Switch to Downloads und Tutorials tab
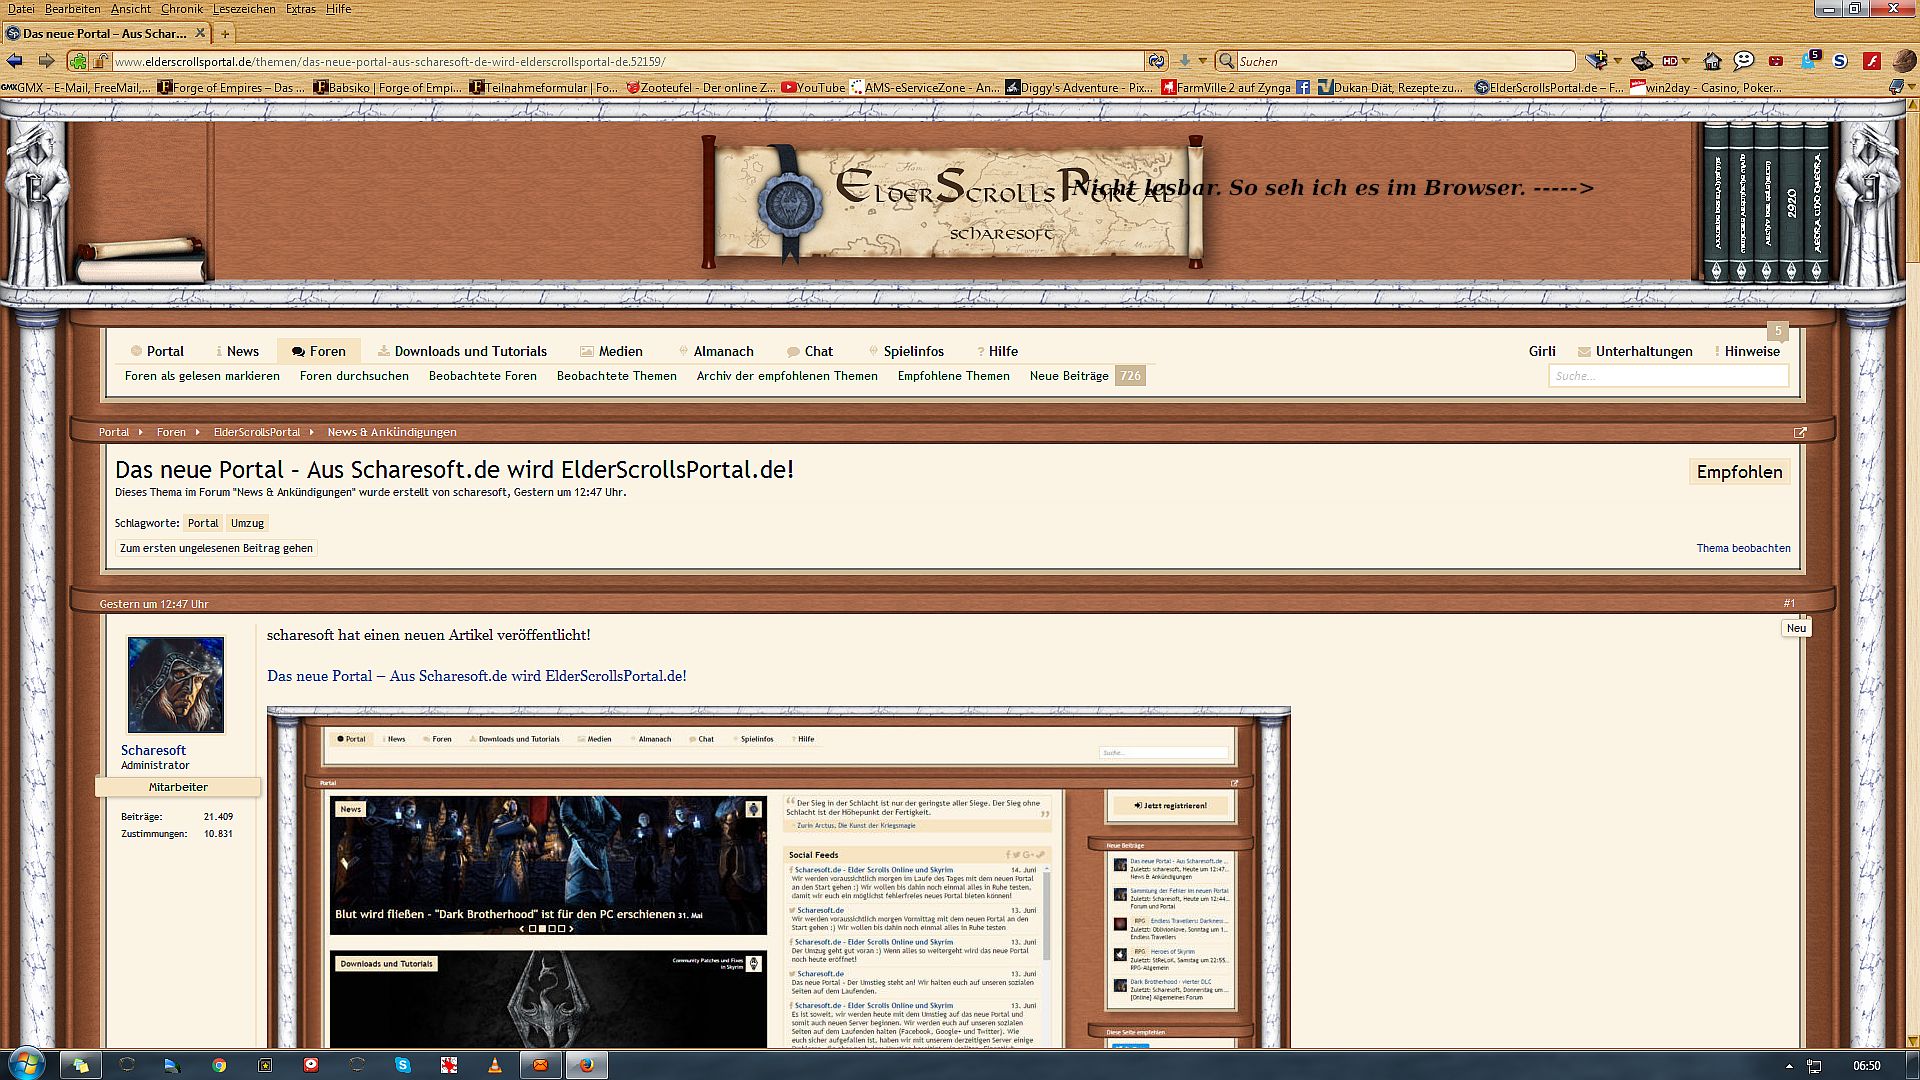The height and width of the screenshot is (1080, 1920). [462, 351]
